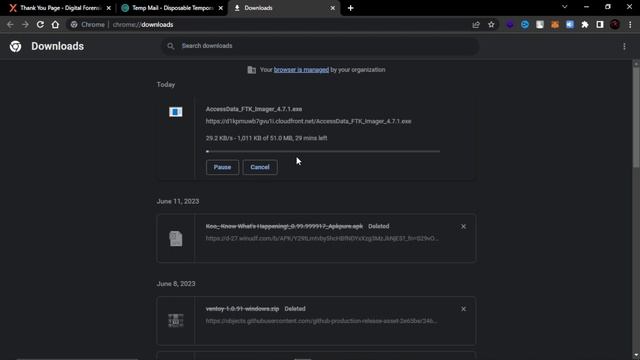
Task: Open the ventoy githubusercontent source URL
Action: (321, 321)
